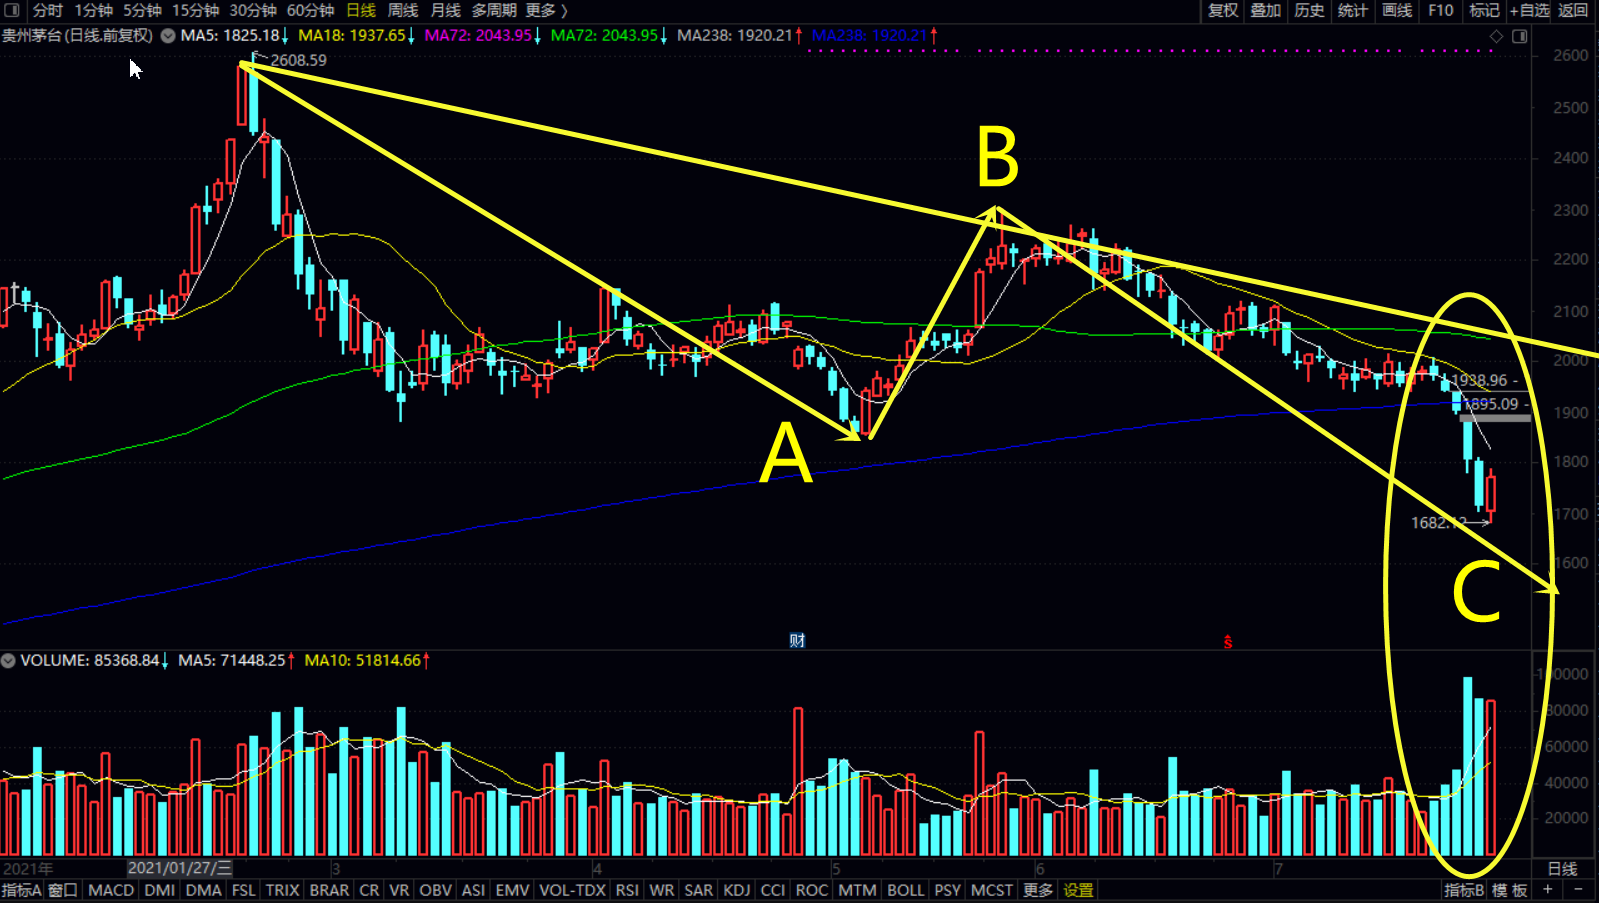Image resolution: width=1599 pixels, height=903 pixels.
Task: Click the red S marker near July
Action: pos(1228,642)
